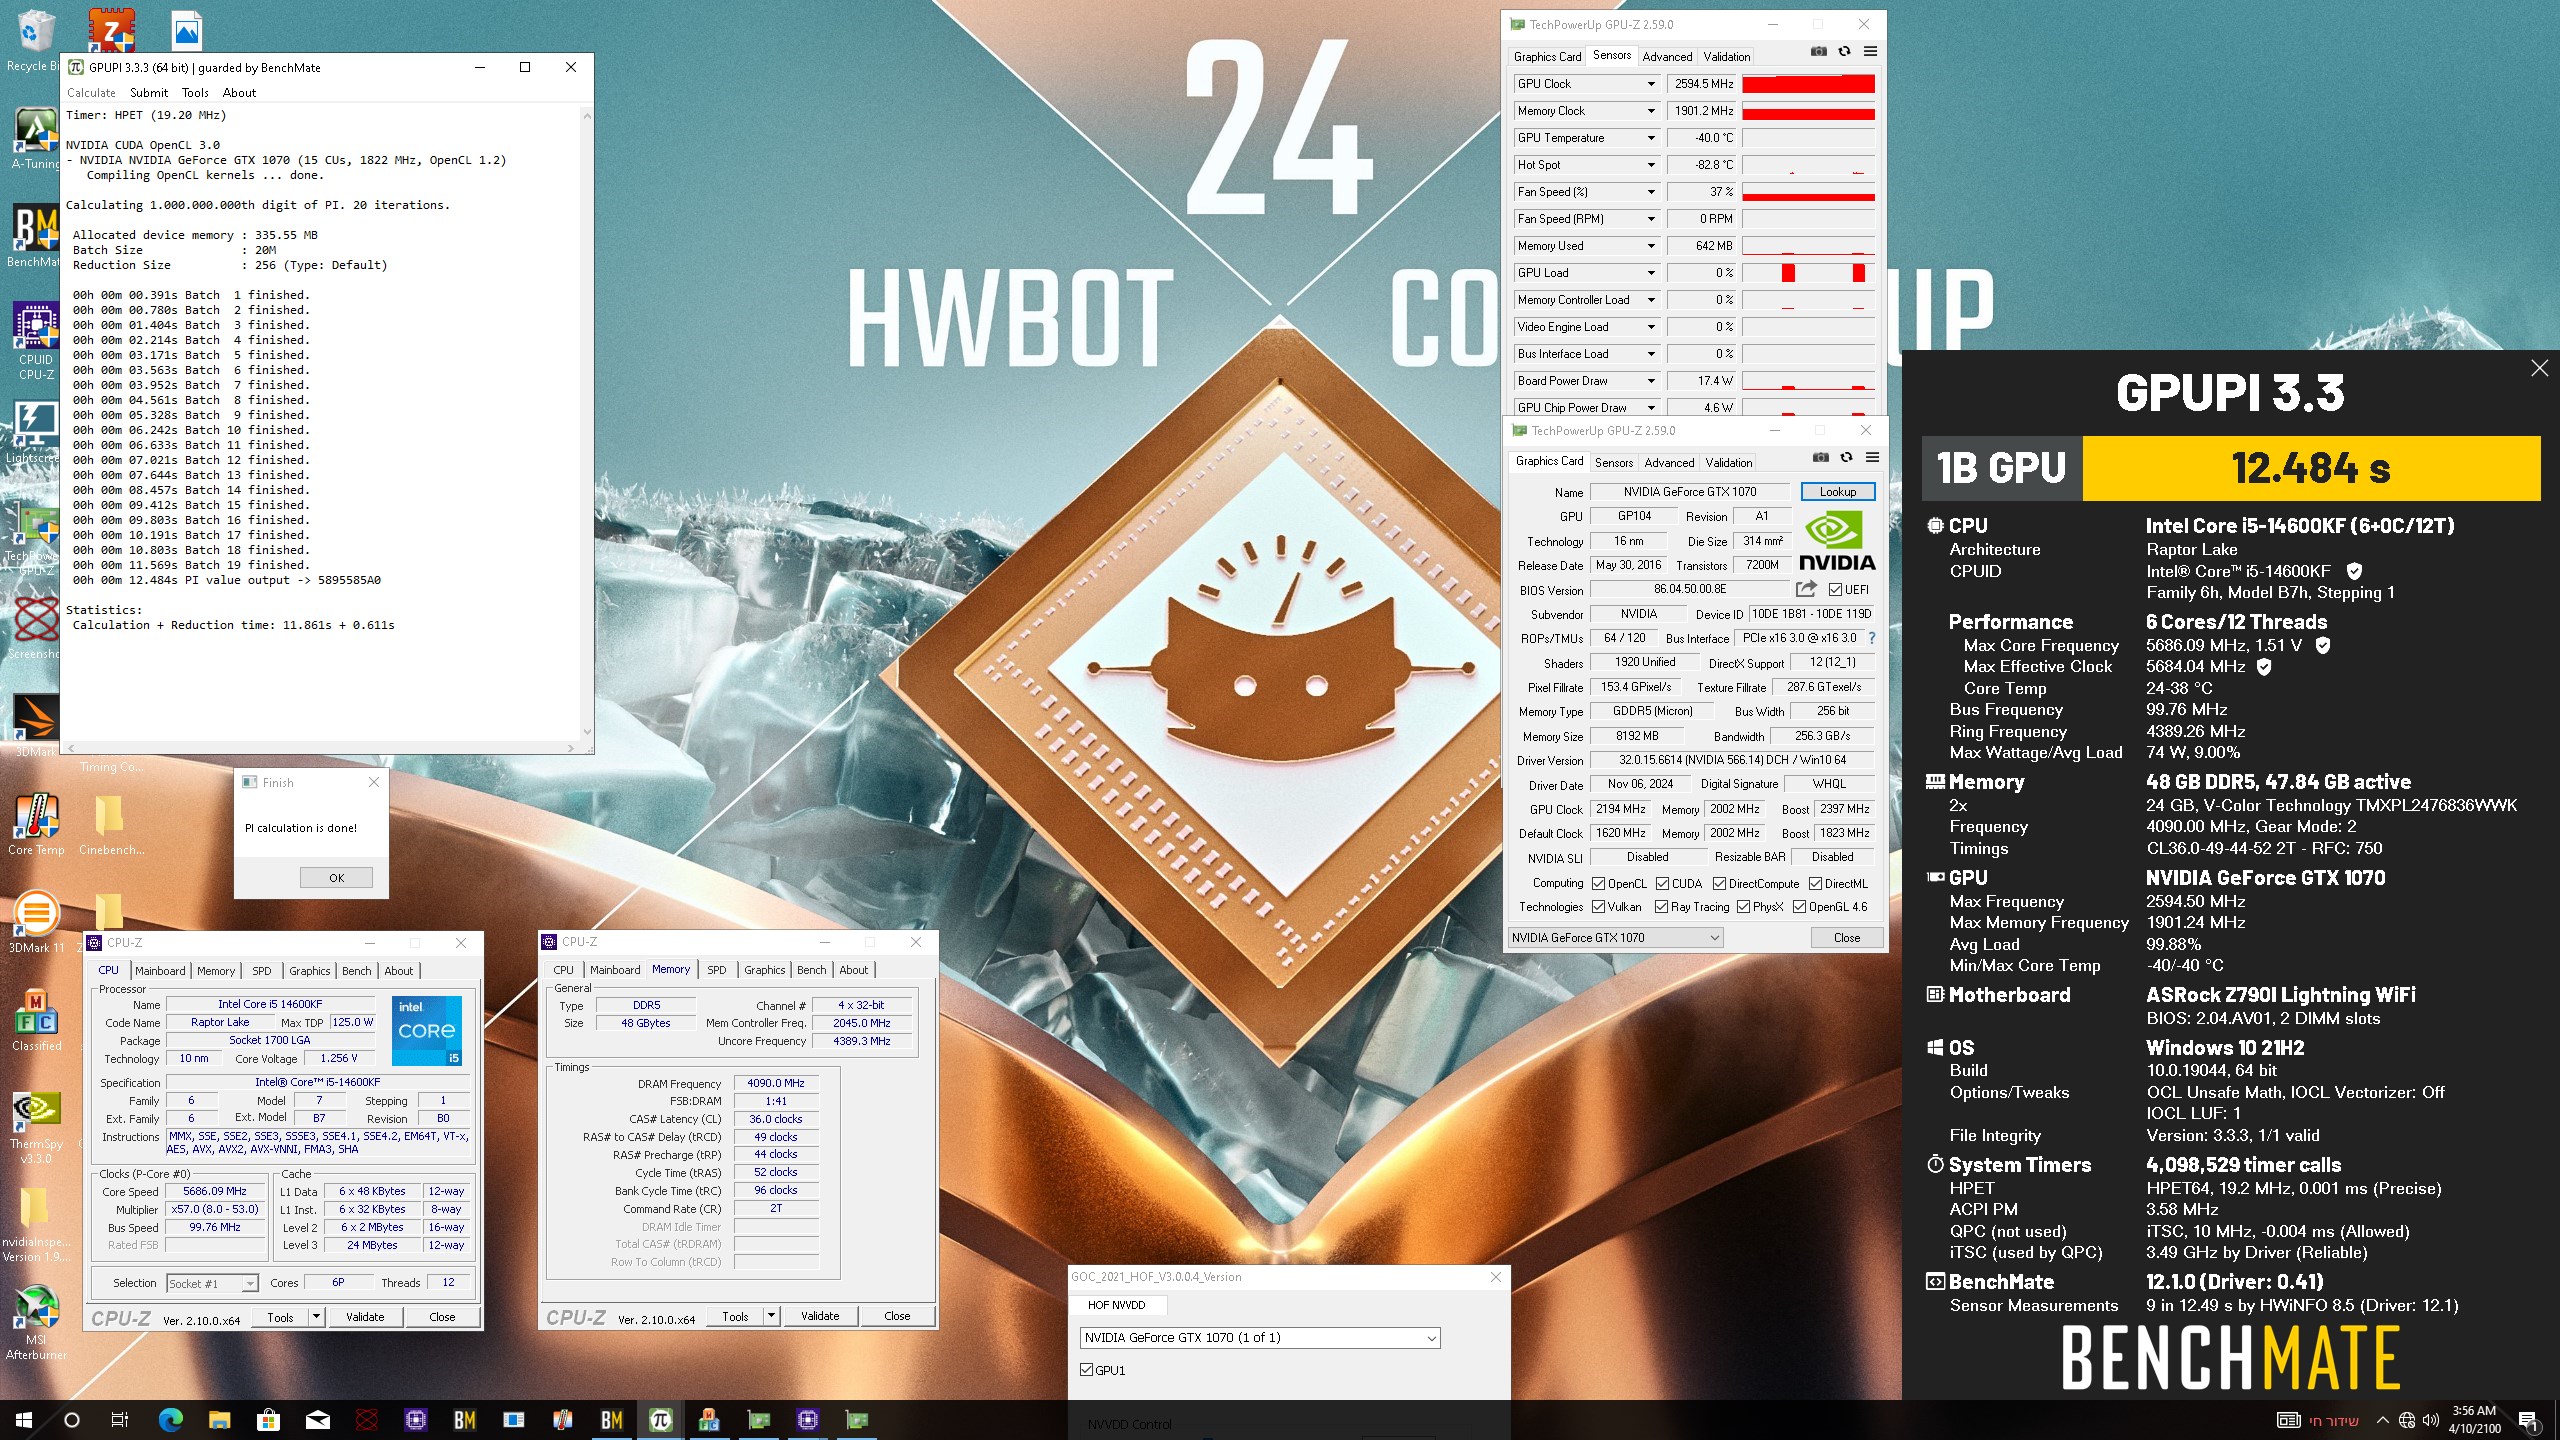Toggle the DirectML checkbox in GPU-Z
This screenshot has height=1440, width=2560.
coord(1815,883)
